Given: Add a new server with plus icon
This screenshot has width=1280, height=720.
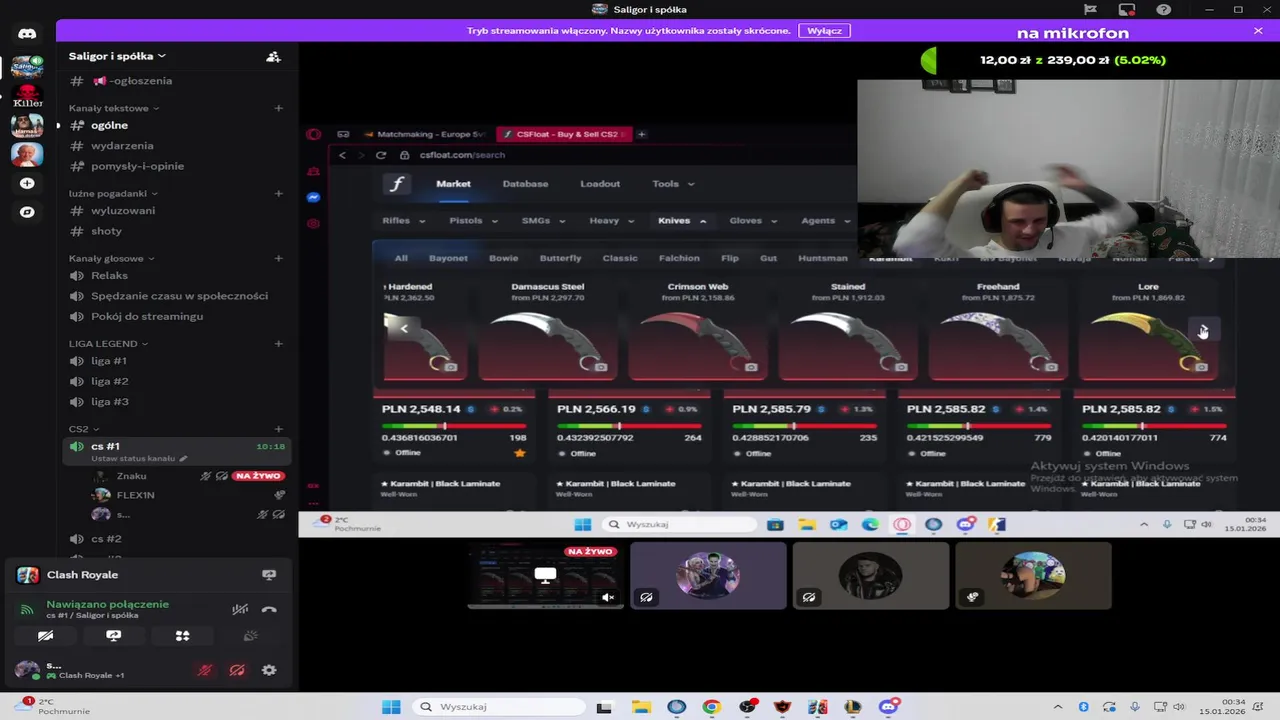Looking at the screenshot, I should 27,184.
